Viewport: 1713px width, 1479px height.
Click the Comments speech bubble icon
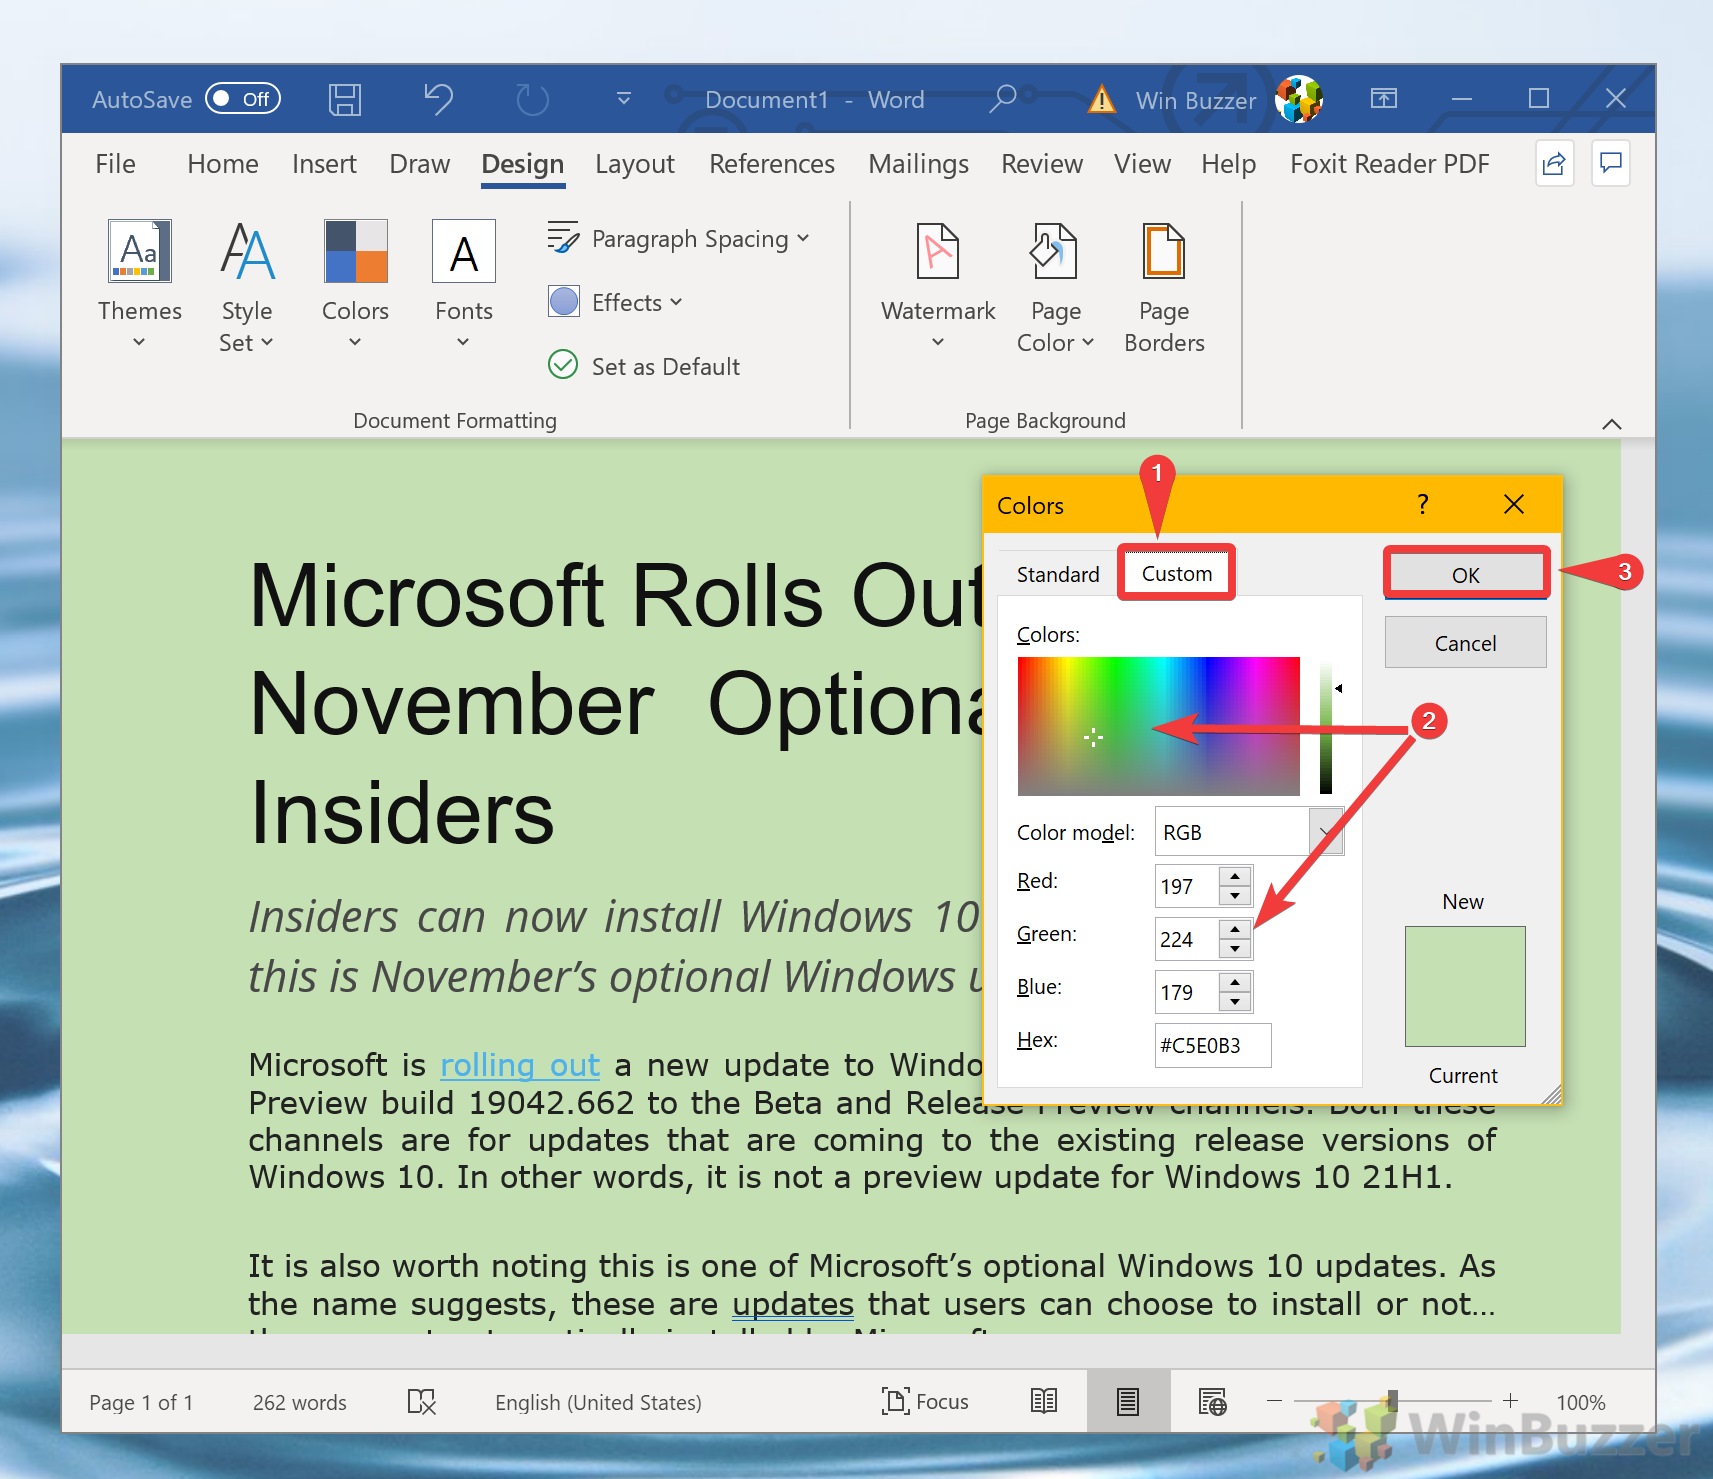[1611, 163]
